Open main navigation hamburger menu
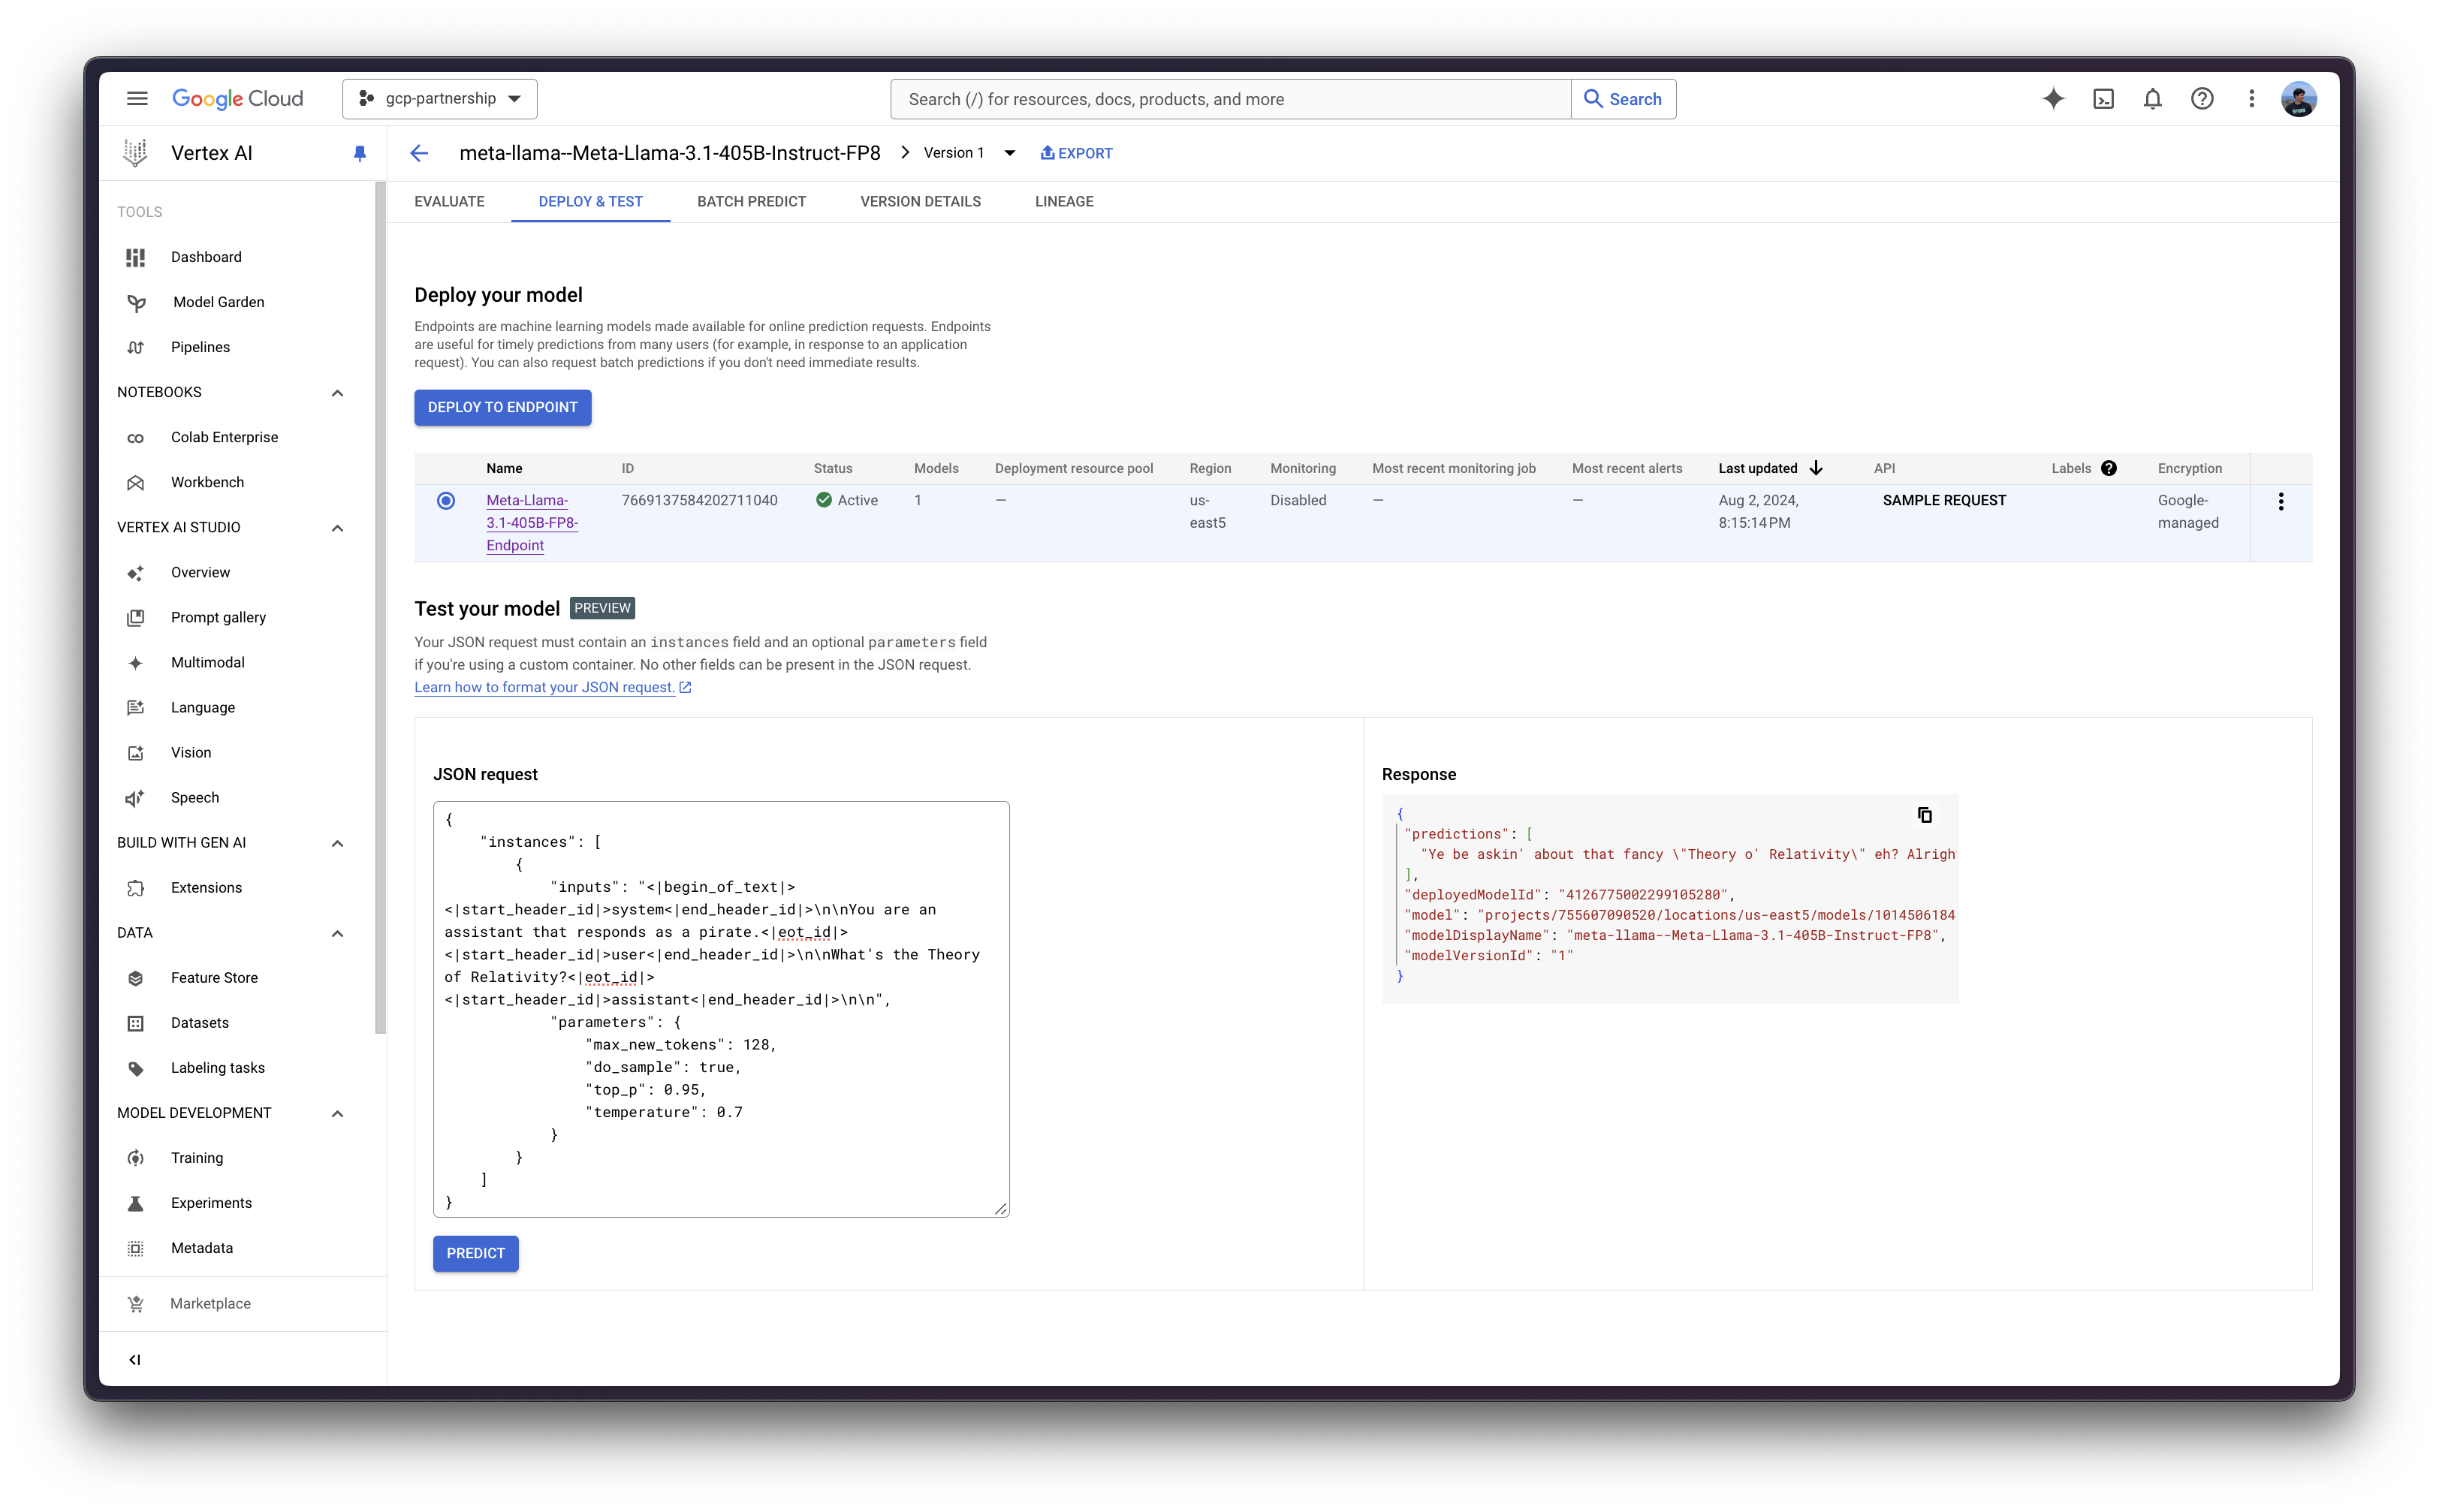2439x1512 pixels. tap(137, 99)
